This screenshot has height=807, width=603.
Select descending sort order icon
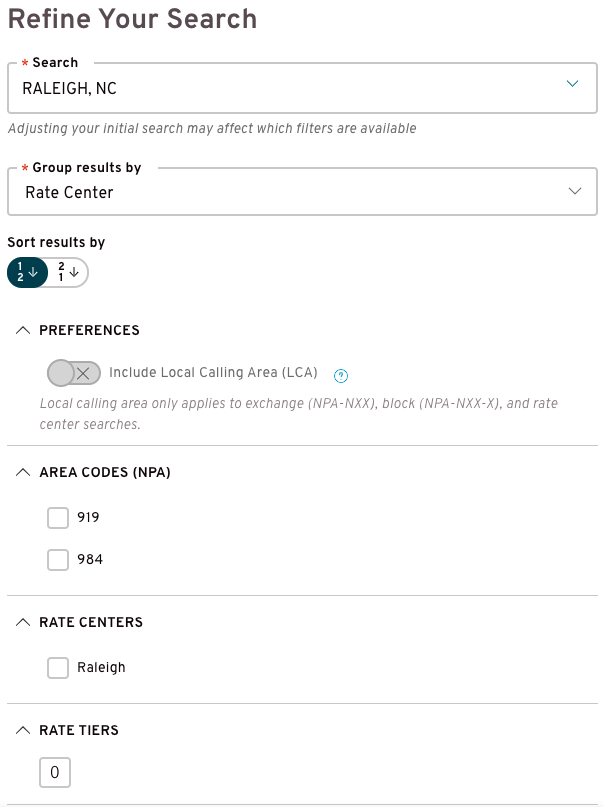(x=68, y=272)
